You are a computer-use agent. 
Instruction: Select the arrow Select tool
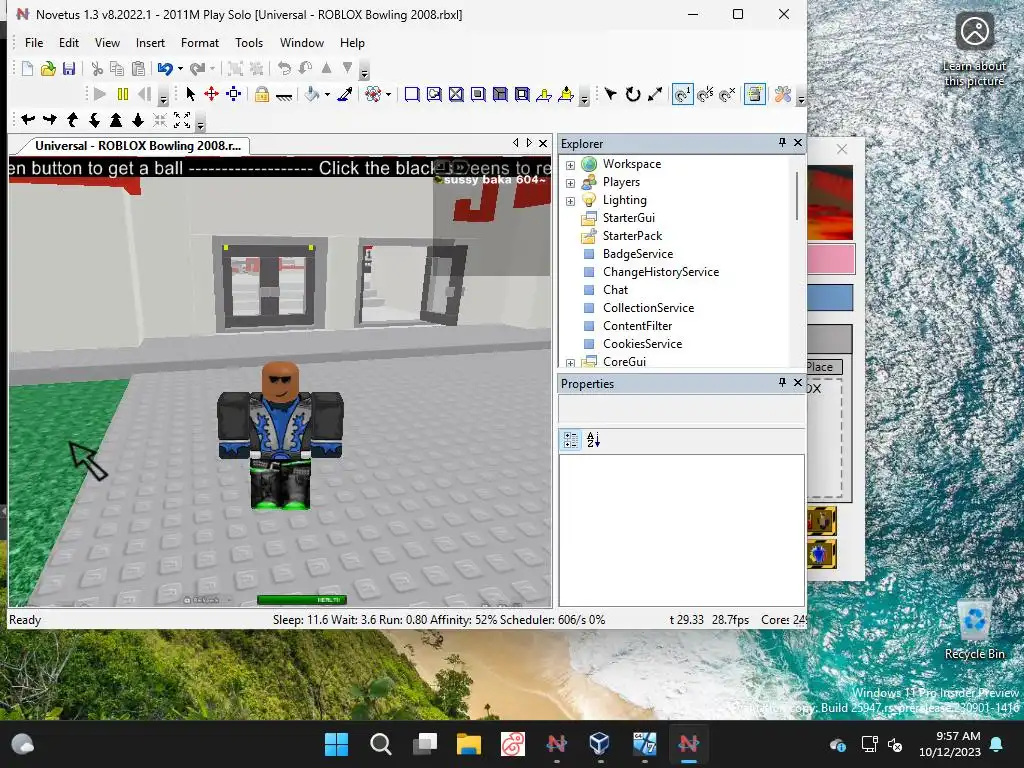(191, 94)
